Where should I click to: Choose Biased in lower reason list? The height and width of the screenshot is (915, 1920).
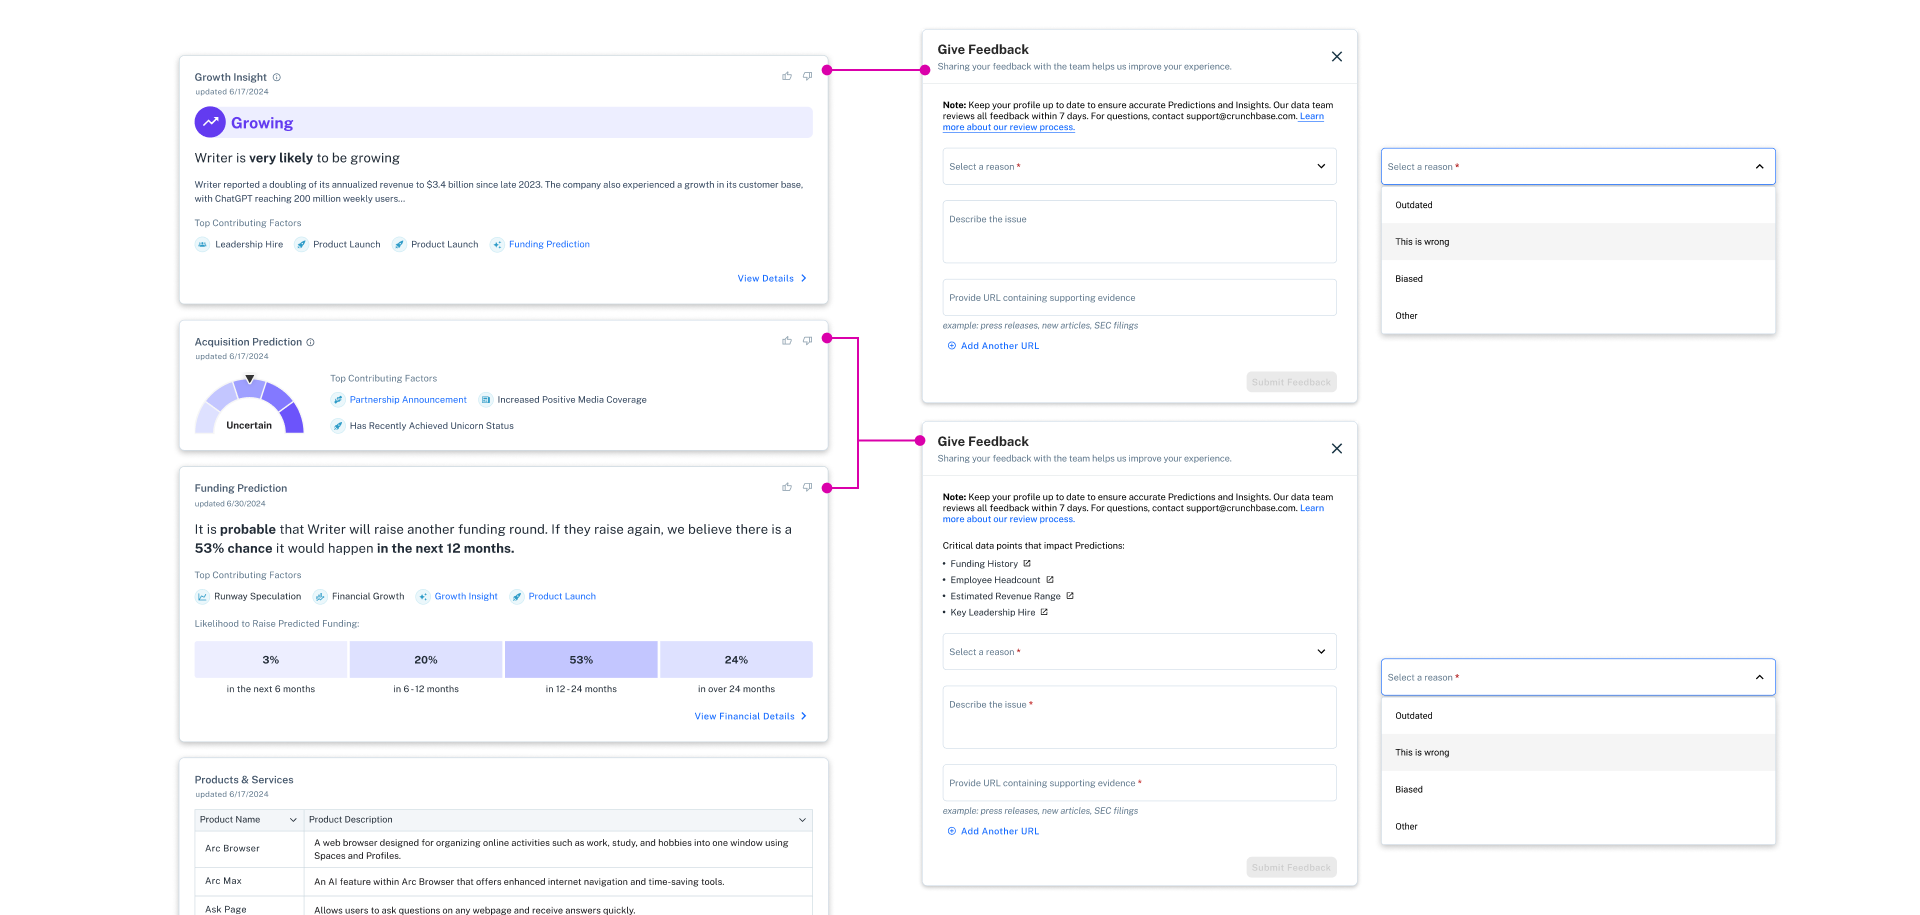[1578, 790]
